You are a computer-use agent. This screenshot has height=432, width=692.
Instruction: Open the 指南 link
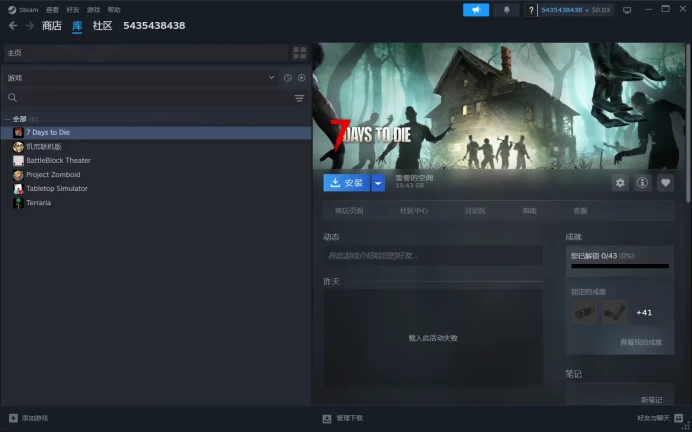click(530, 211)
